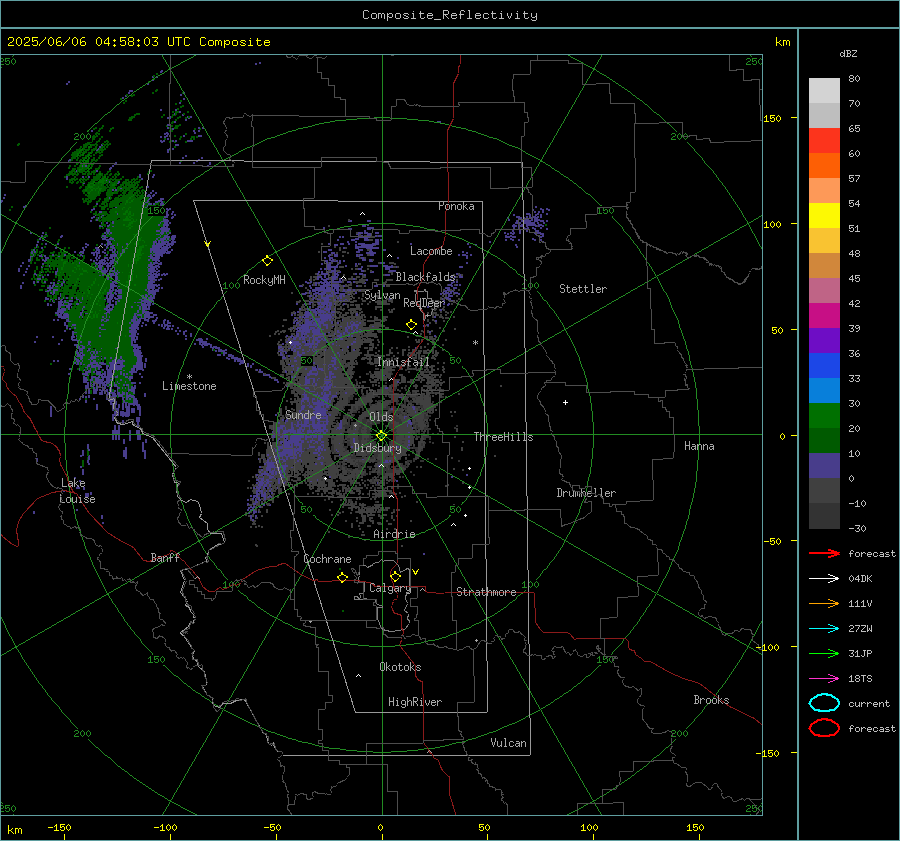
Task: Select the Vulcan city label
Action: 509,743
